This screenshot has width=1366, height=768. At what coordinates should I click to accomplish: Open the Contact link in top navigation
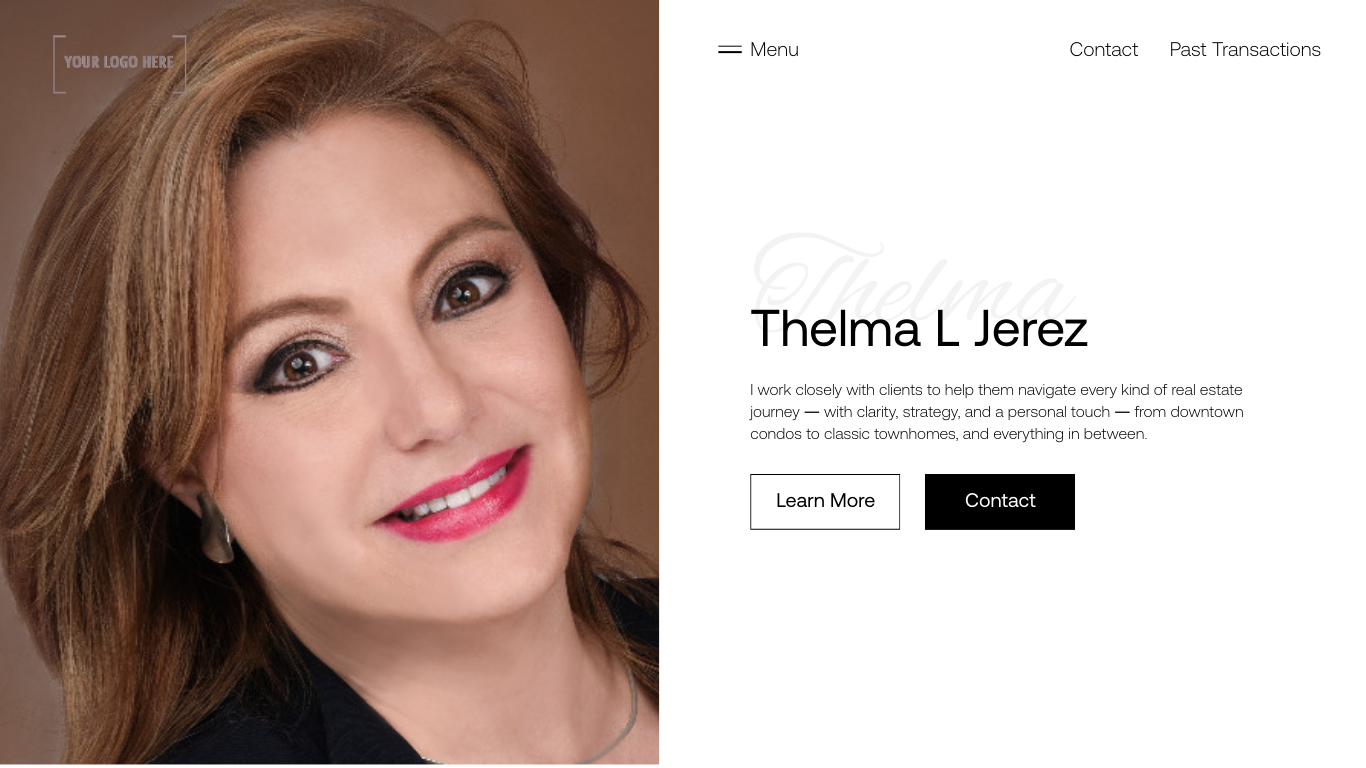(x=1103, y=49)
